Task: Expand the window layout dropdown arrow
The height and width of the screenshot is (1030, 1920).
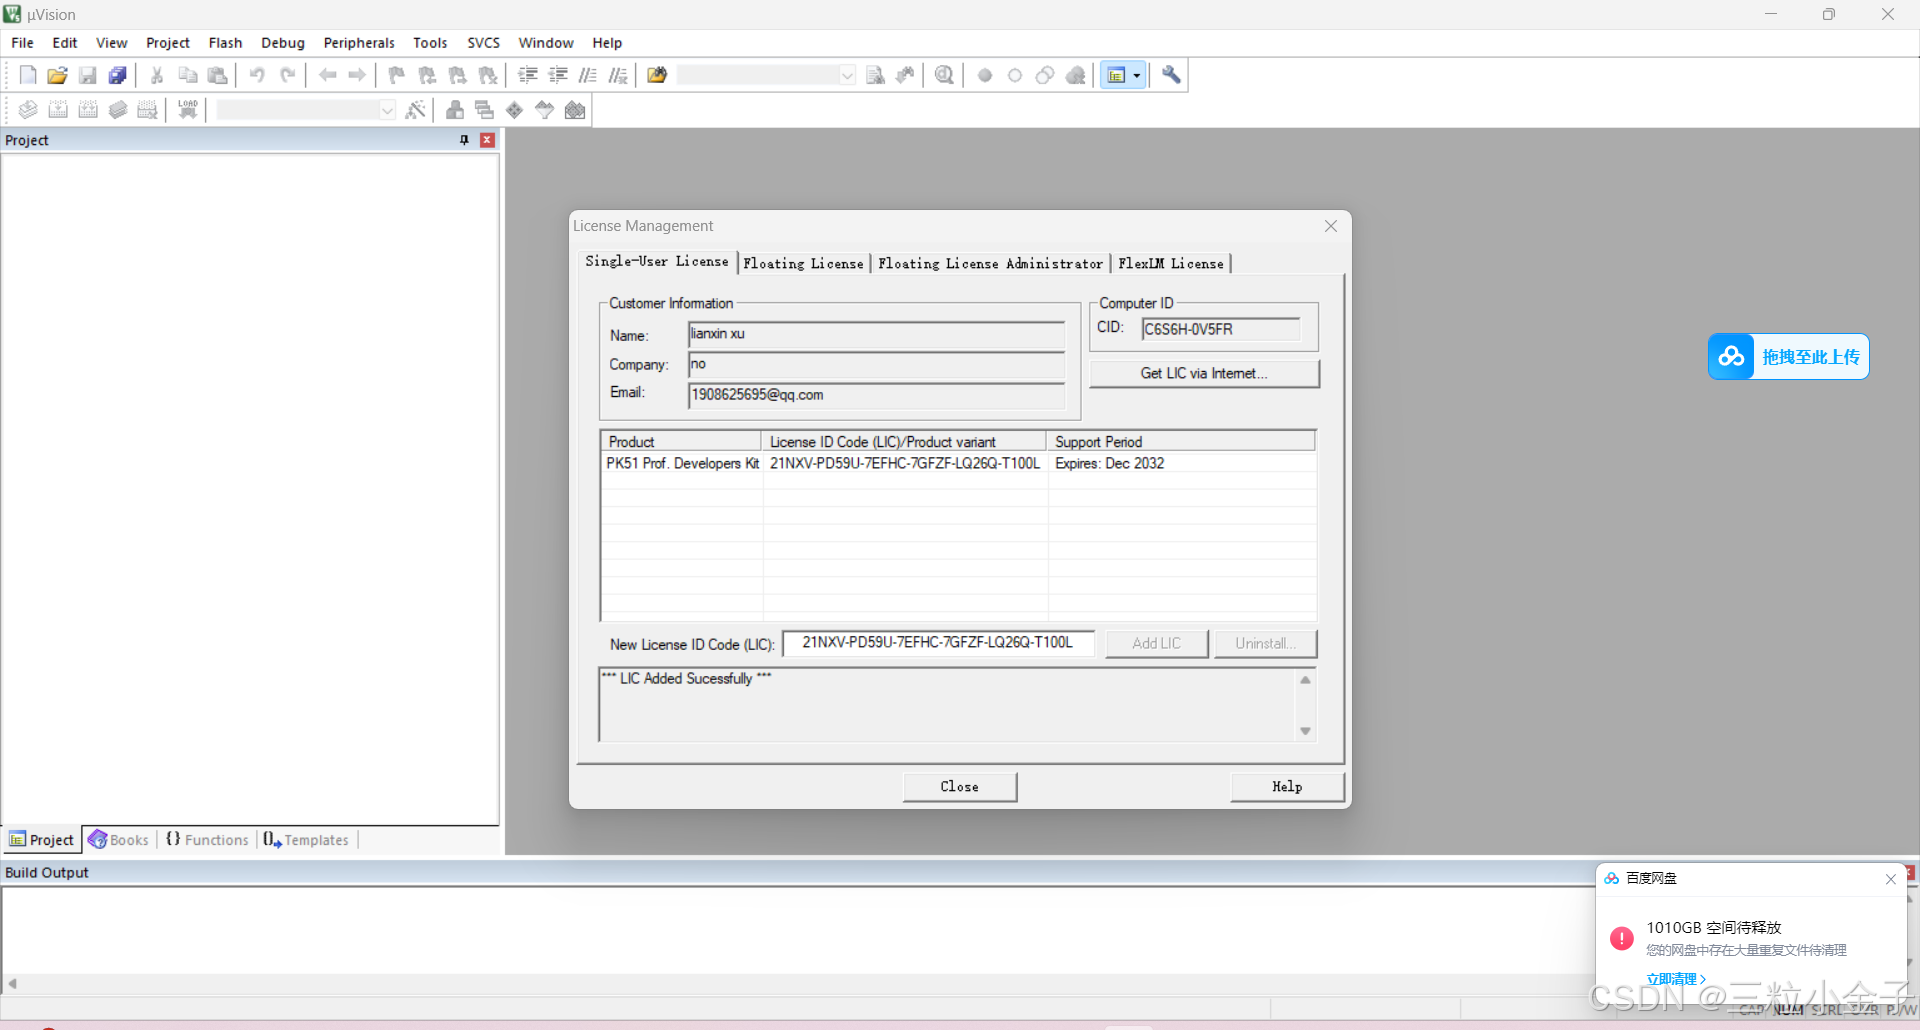Action: (1137, 75)
